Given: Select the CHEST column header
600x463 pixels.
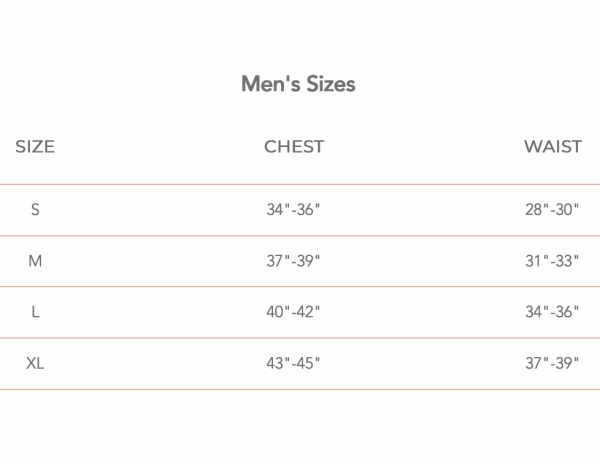Looking at the screenshot, I should [294, 147].
